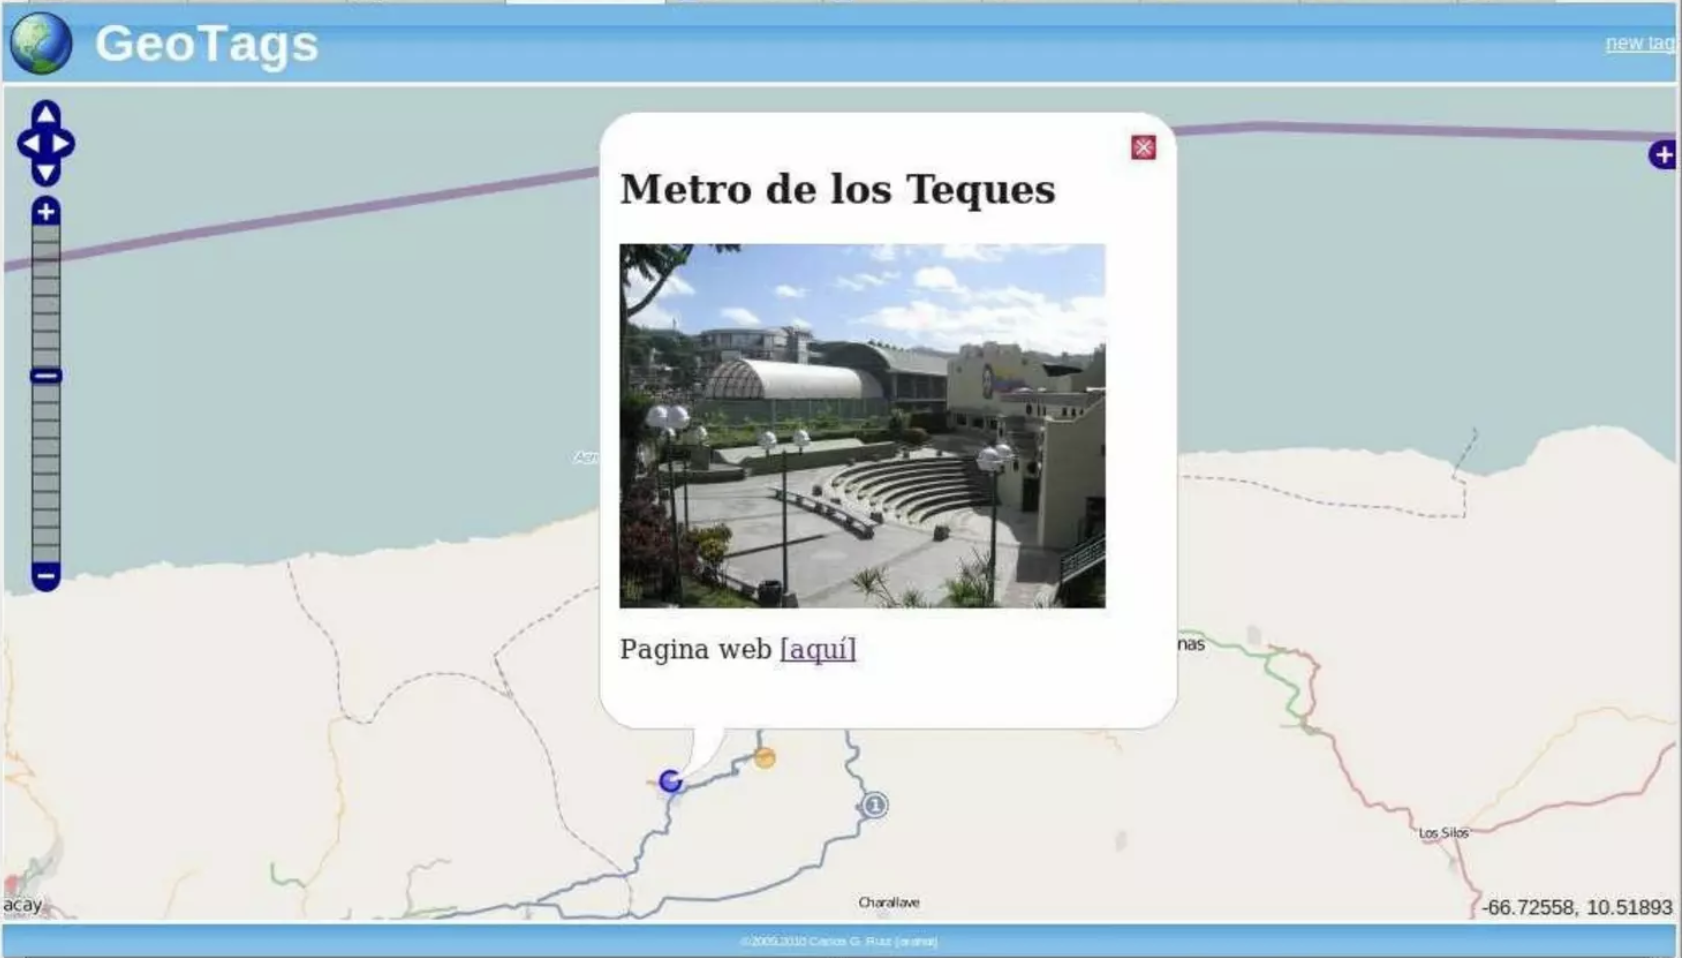Viewport: 1682px width, 958px height.
Task: Pan the map up with the arrow
Action: click(45, 114)
